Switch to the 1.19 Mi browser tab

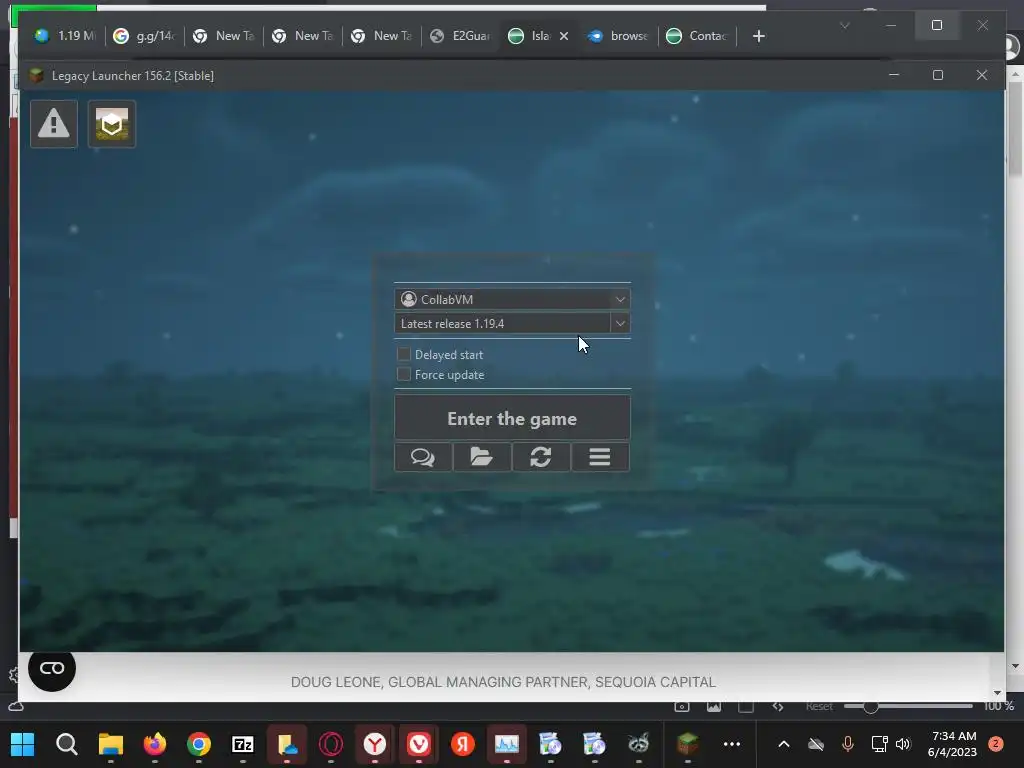(x=65, y=36)
